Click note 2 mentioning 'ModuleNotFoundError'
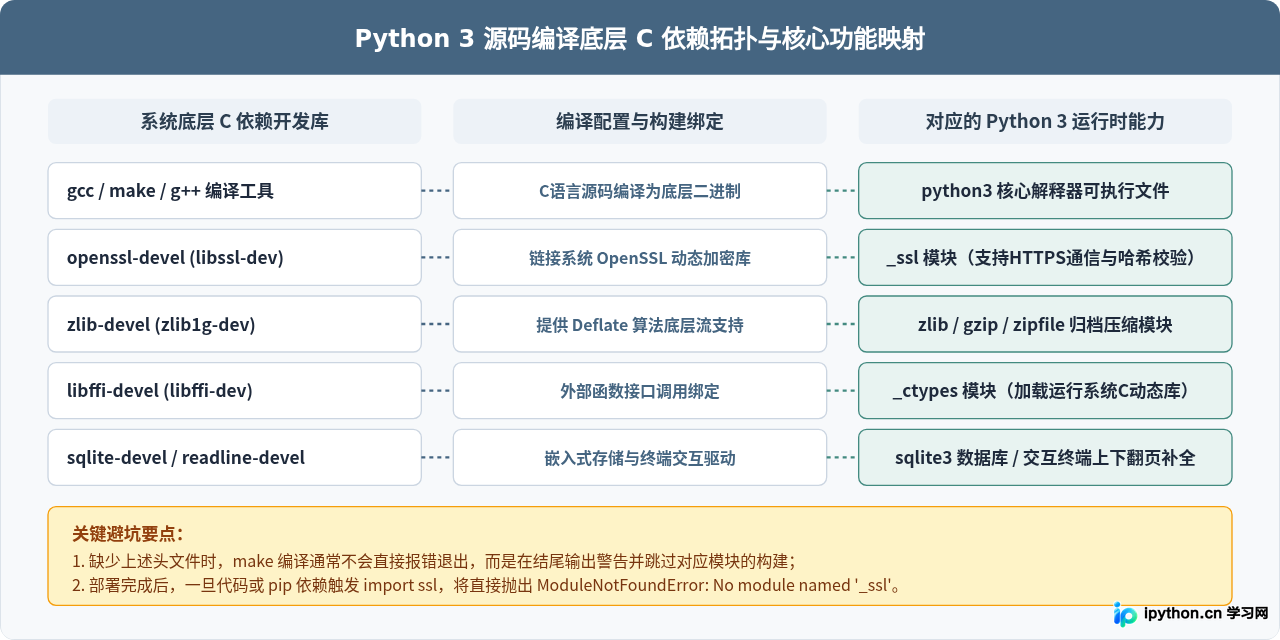This screenshot has height=640, width=1280. point(487,585)
